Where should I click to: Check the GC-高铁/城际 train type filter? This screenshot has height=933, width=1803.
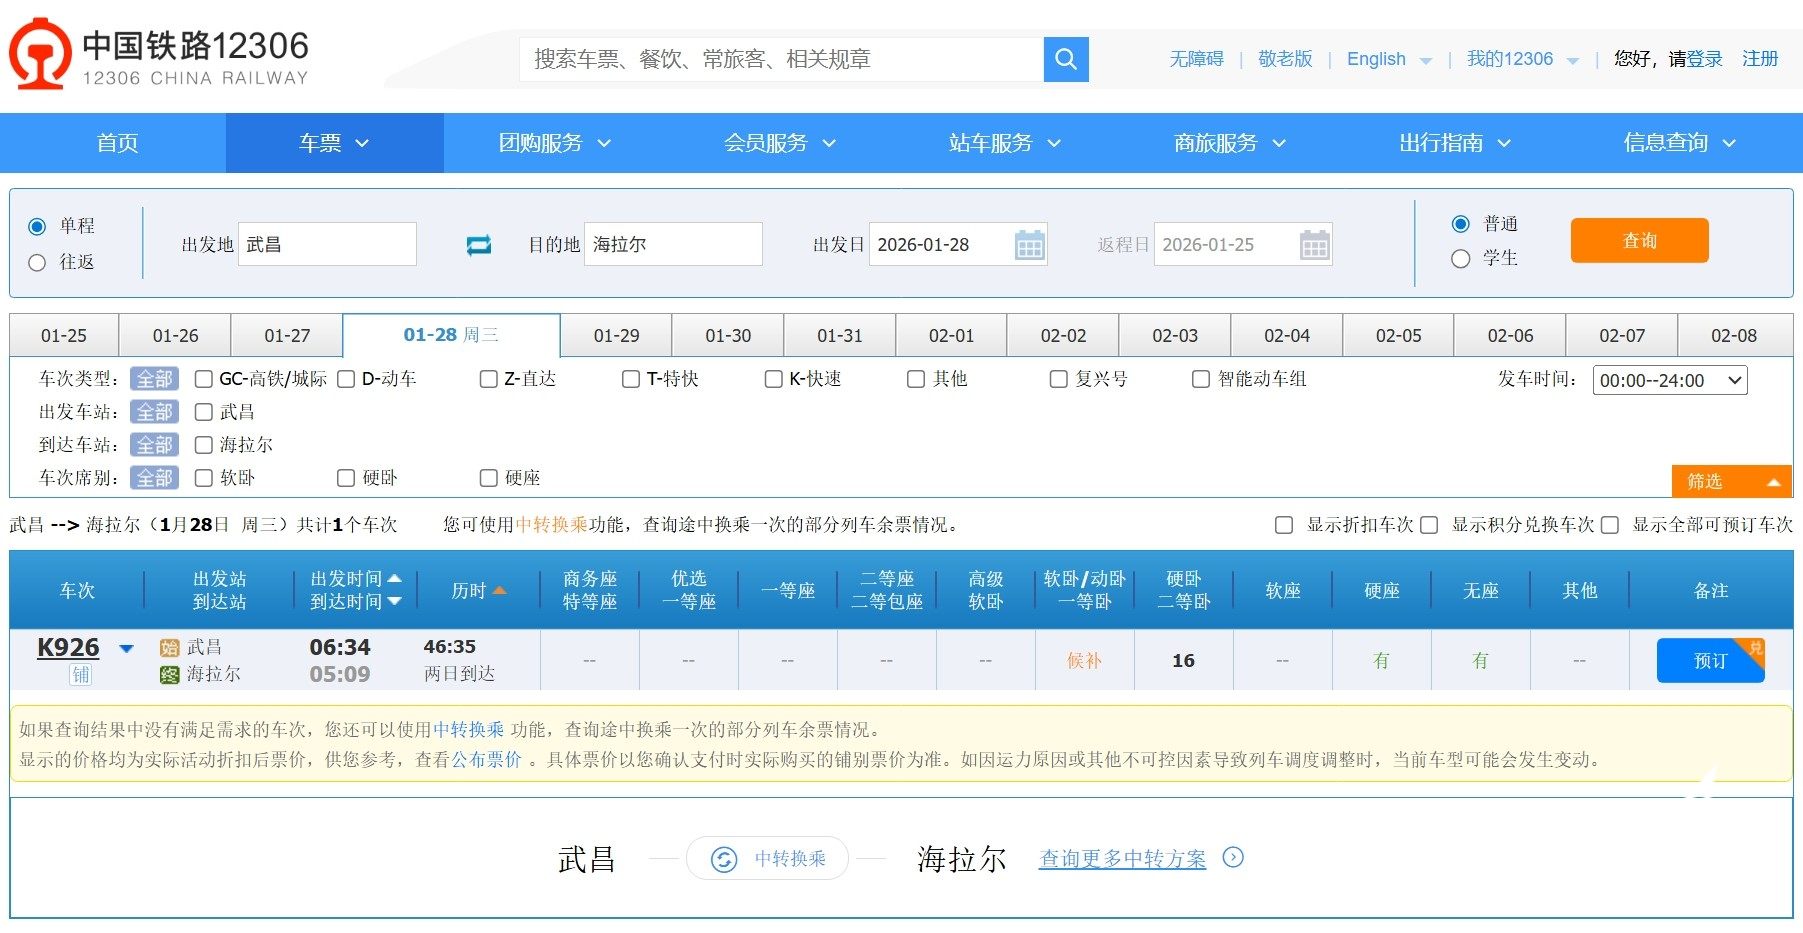click(x=204, y=379)
